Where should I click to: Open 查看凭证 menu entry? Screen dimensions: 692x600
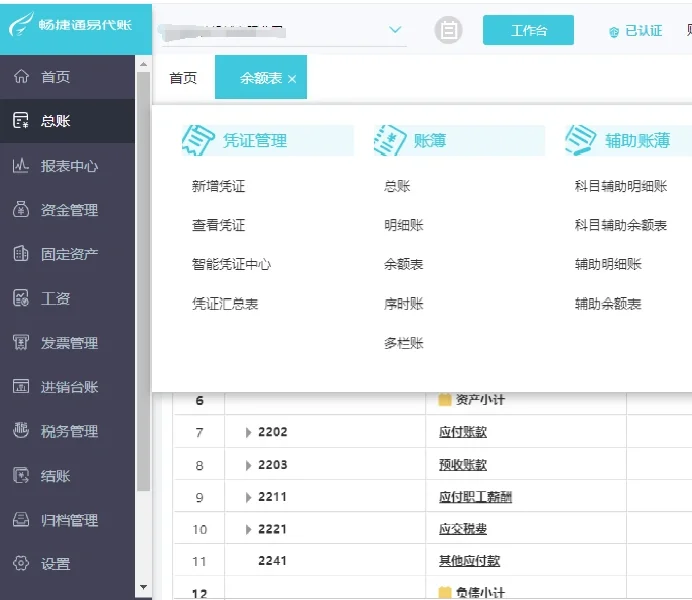click(218, 225)
